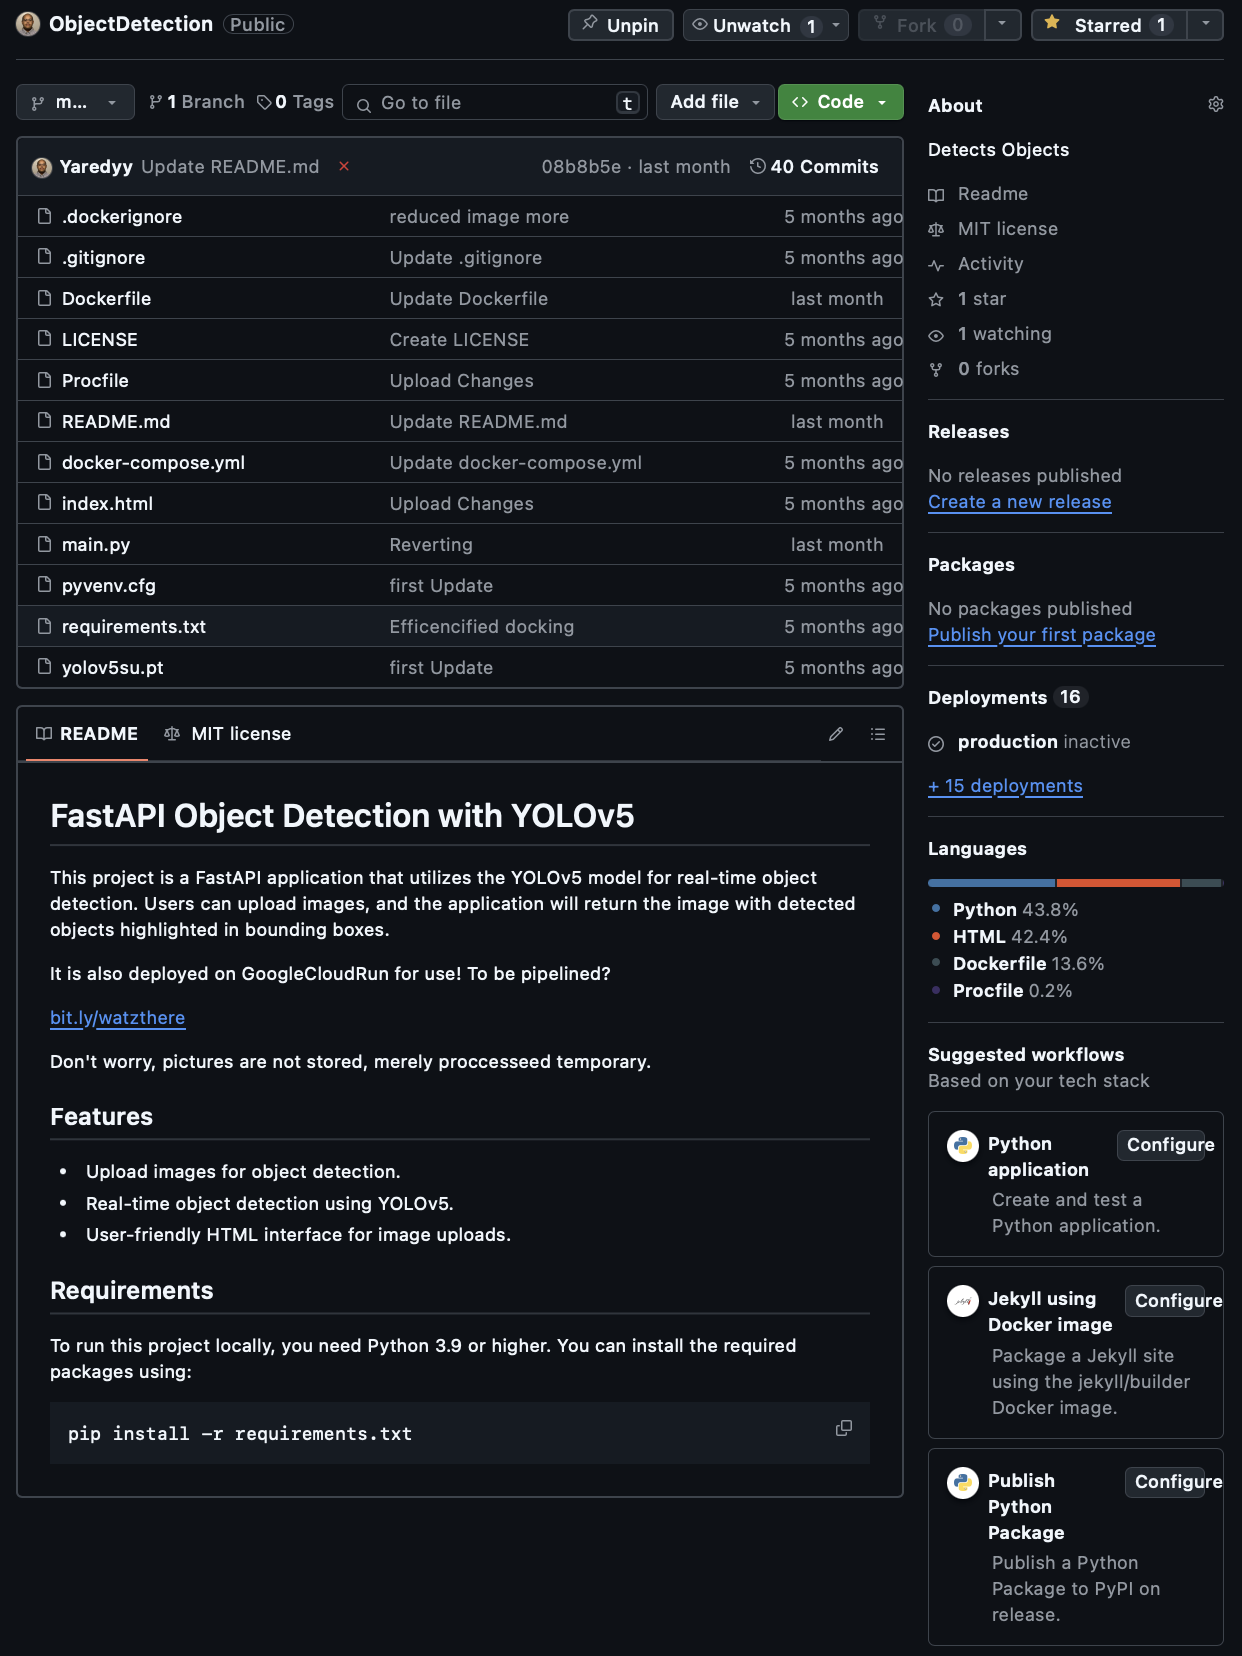
Task: Click the Create a new release link
Action: coord(1019,502)
